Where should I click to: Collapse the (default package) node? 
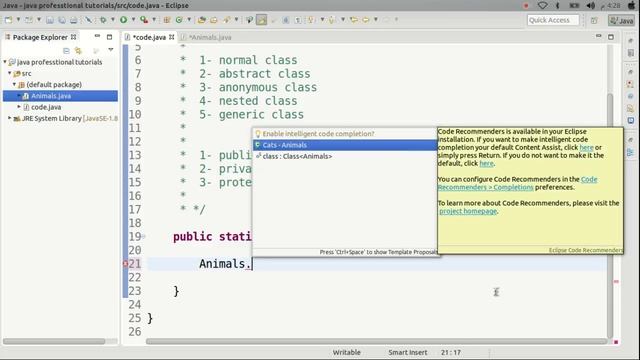point(14,84)
